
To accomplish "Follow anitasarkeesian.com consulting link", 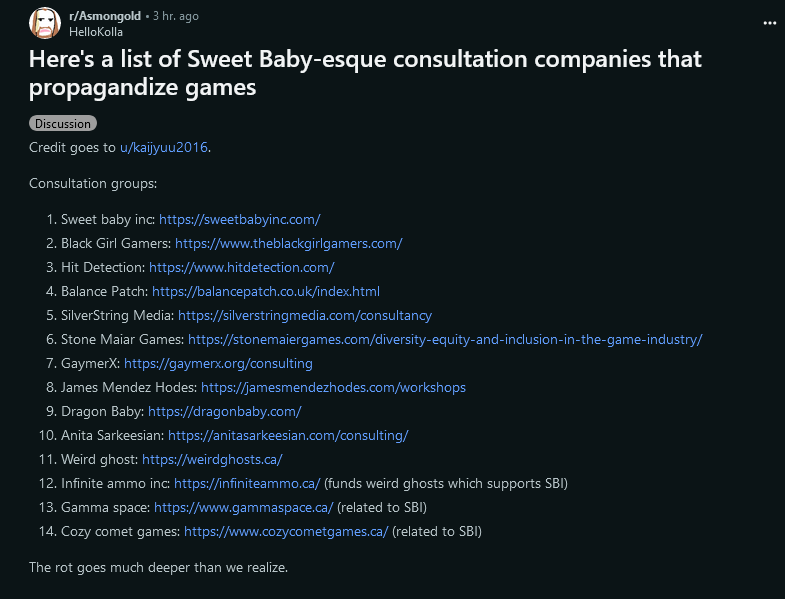I will point(288,436).
